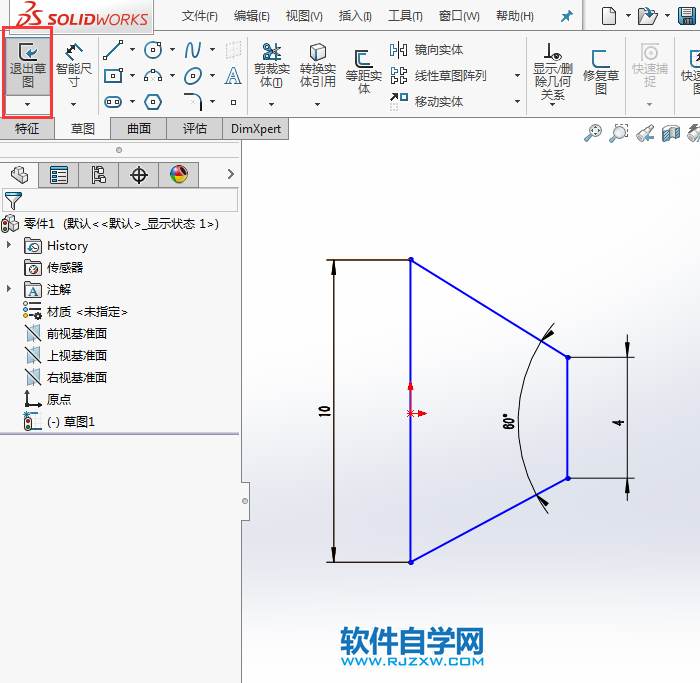This screenshot has width=700, height=683.
Task: Switch to the 特征 (Features) tab
Action: 27,129
